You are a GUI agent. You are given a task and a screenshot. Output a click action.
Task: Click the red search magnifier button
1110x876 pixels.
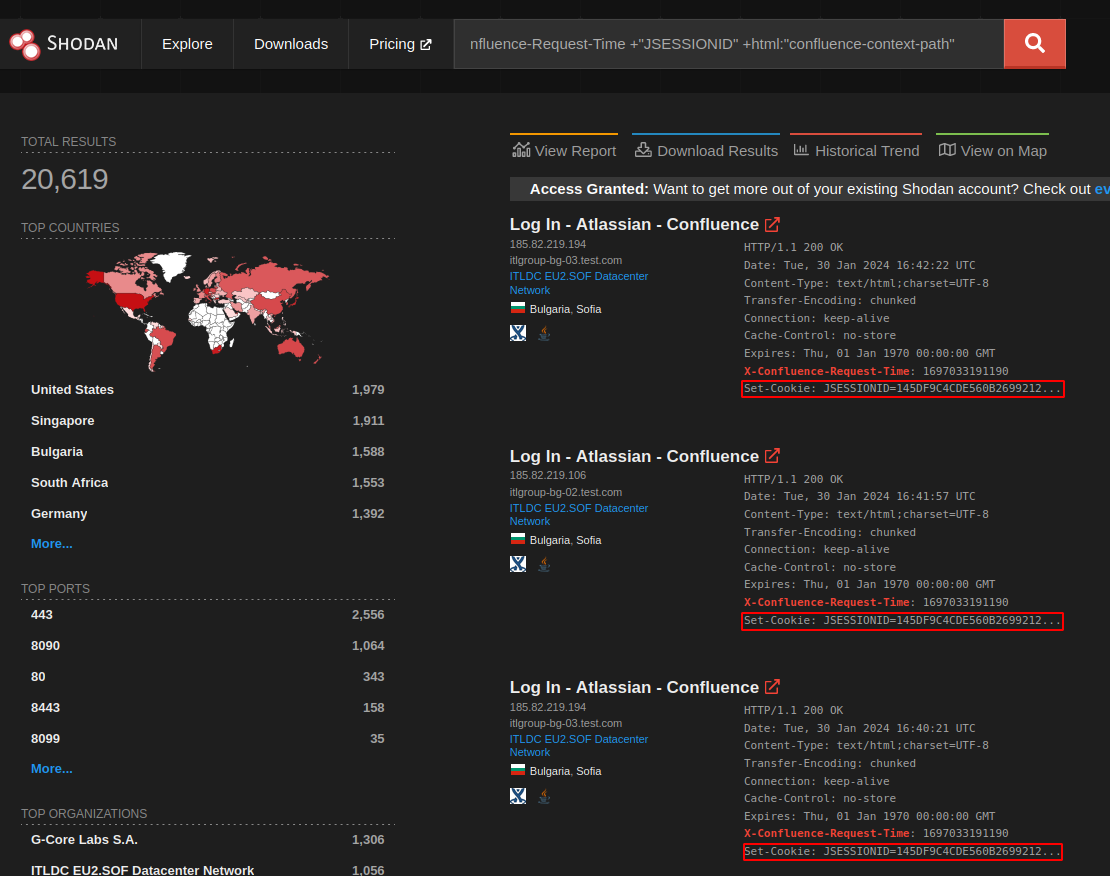[x=1034, y=43]
